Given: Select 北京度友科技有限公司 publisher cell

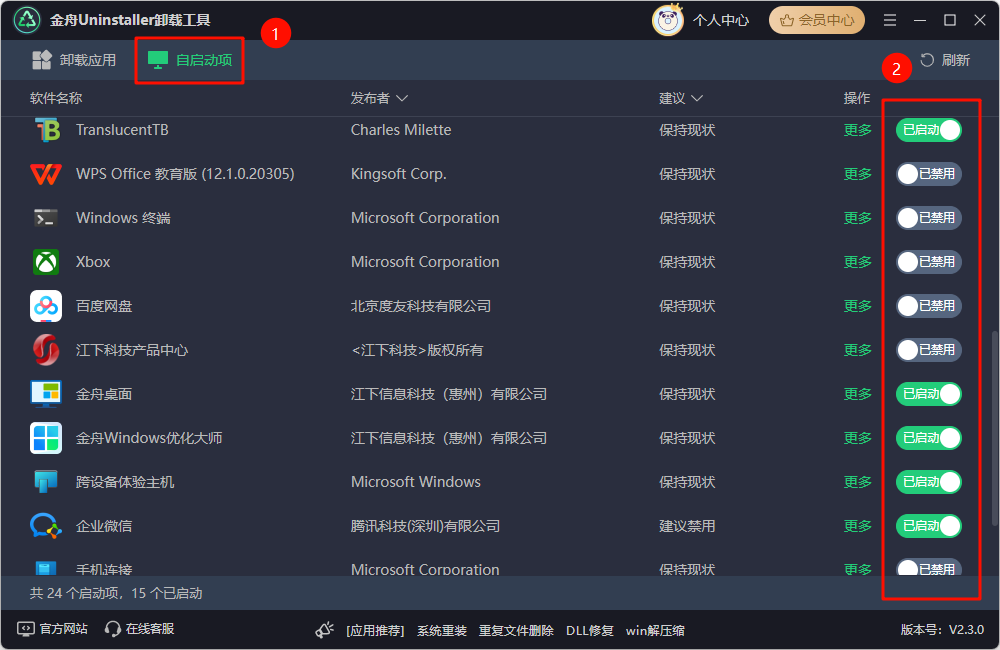Looking at the screenshot, I should (x=421, y=306).
